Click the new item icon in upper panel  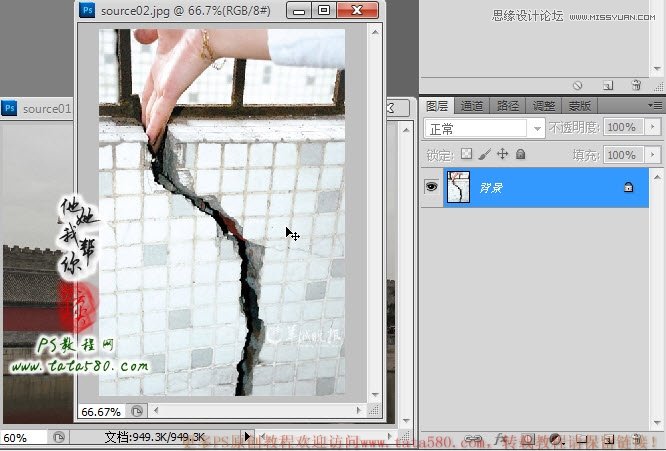coord(608,86)
